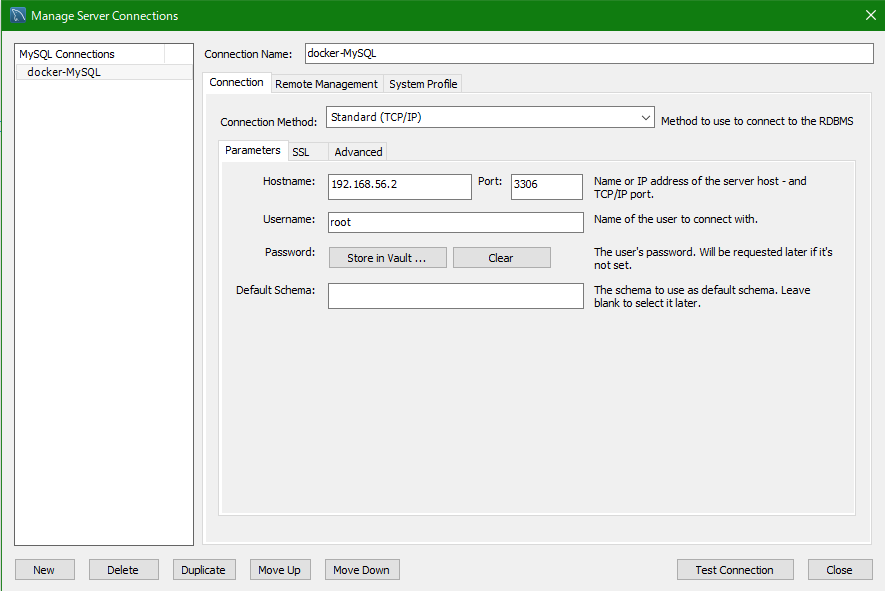Click the 'Username:' label
This screenshot has width=885, height=591.
coord(288,219)
